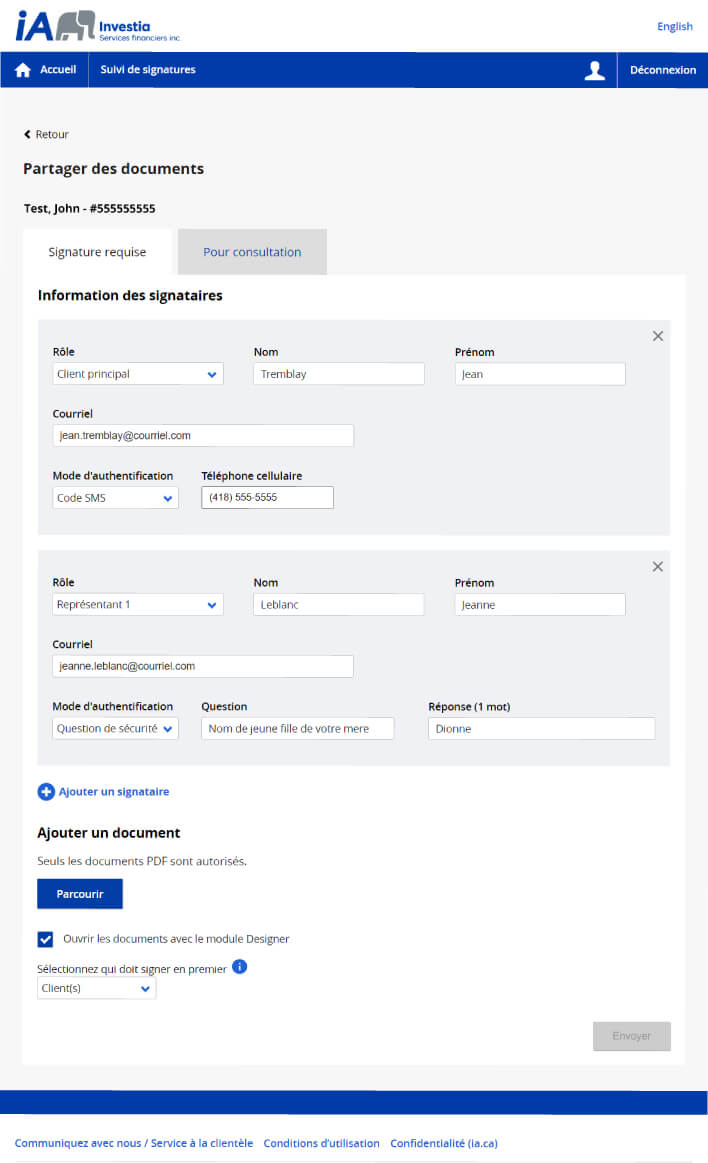
Task: Remove the Tremblay signer with X
Action: pos(658,336)
